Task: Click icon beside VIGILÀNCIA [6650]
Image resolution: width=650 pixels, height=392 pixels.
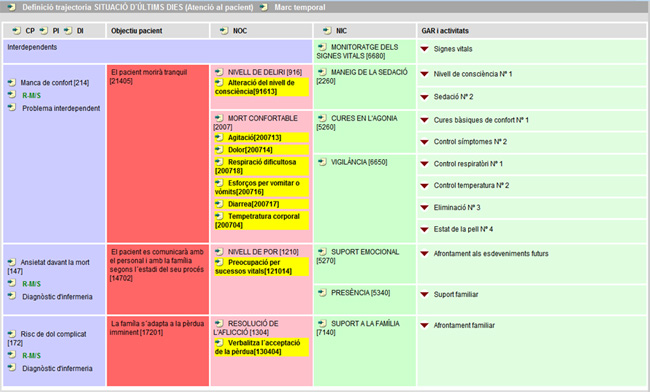Action: tap(322, 162)
